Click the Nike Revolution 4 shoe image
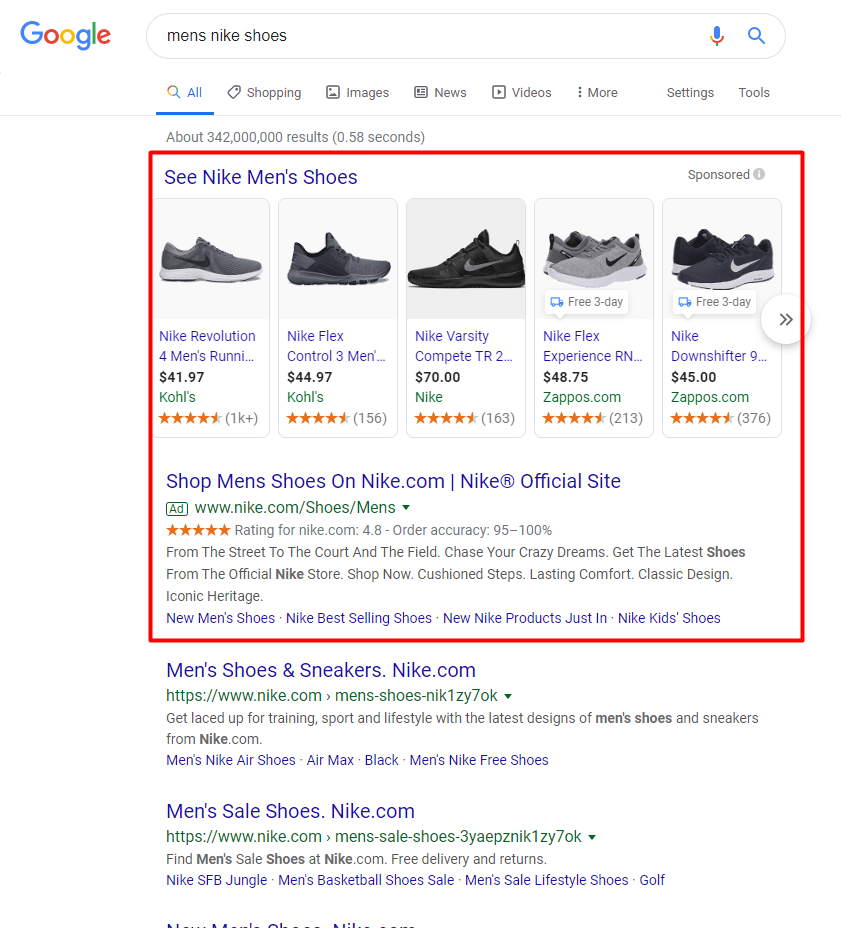This screenshot has width=841, height=928. (x=211, y=259)
